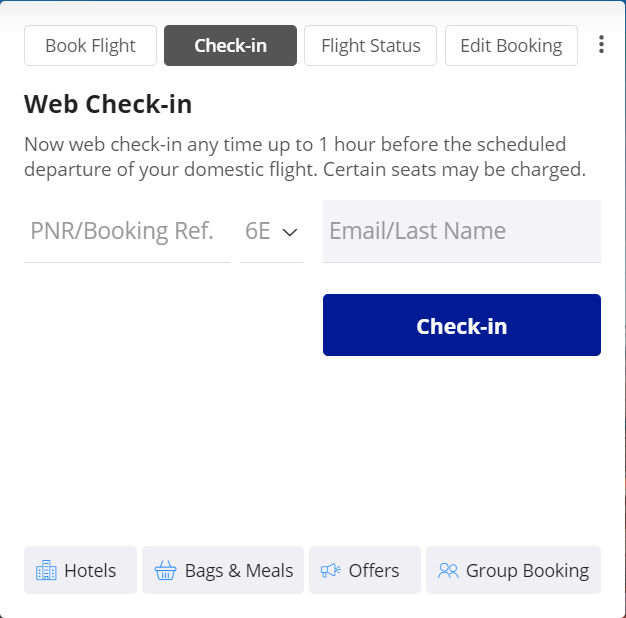The height and width of the screenshot is (618, 626).
Task: Click the Web Check-in heading
Action: (x=108, y=104)
